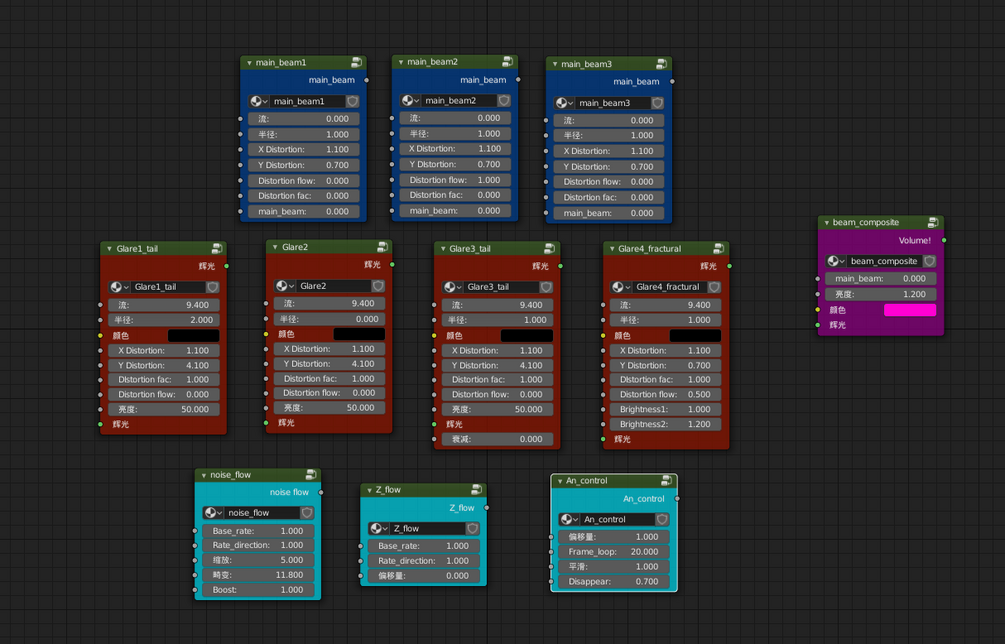The height and width of the screenshot is (644, 1005).
Task: Collapse the main_beam2 node with its triangle
Action: point(401,62)
